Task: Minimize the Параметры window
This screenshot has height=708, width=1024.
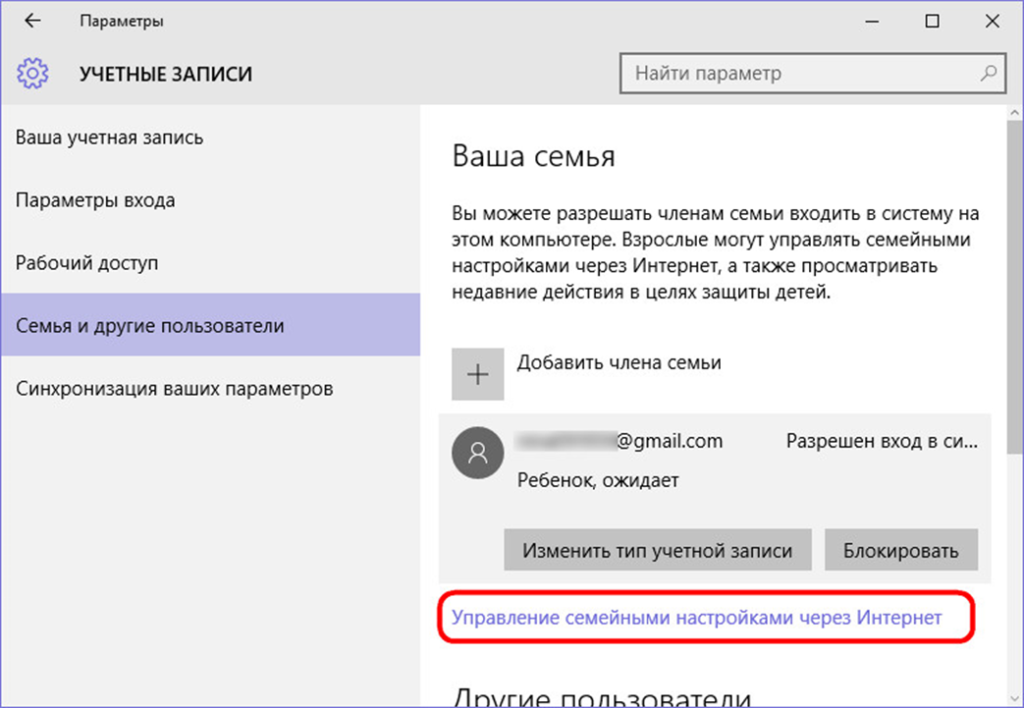Action: (x=872, y=21)
